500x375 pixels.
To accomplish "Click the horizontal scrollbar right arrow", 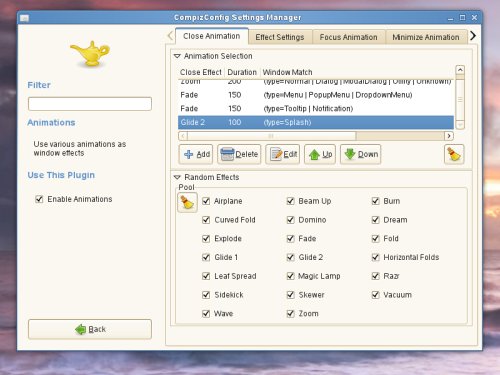I will (449, 136).
